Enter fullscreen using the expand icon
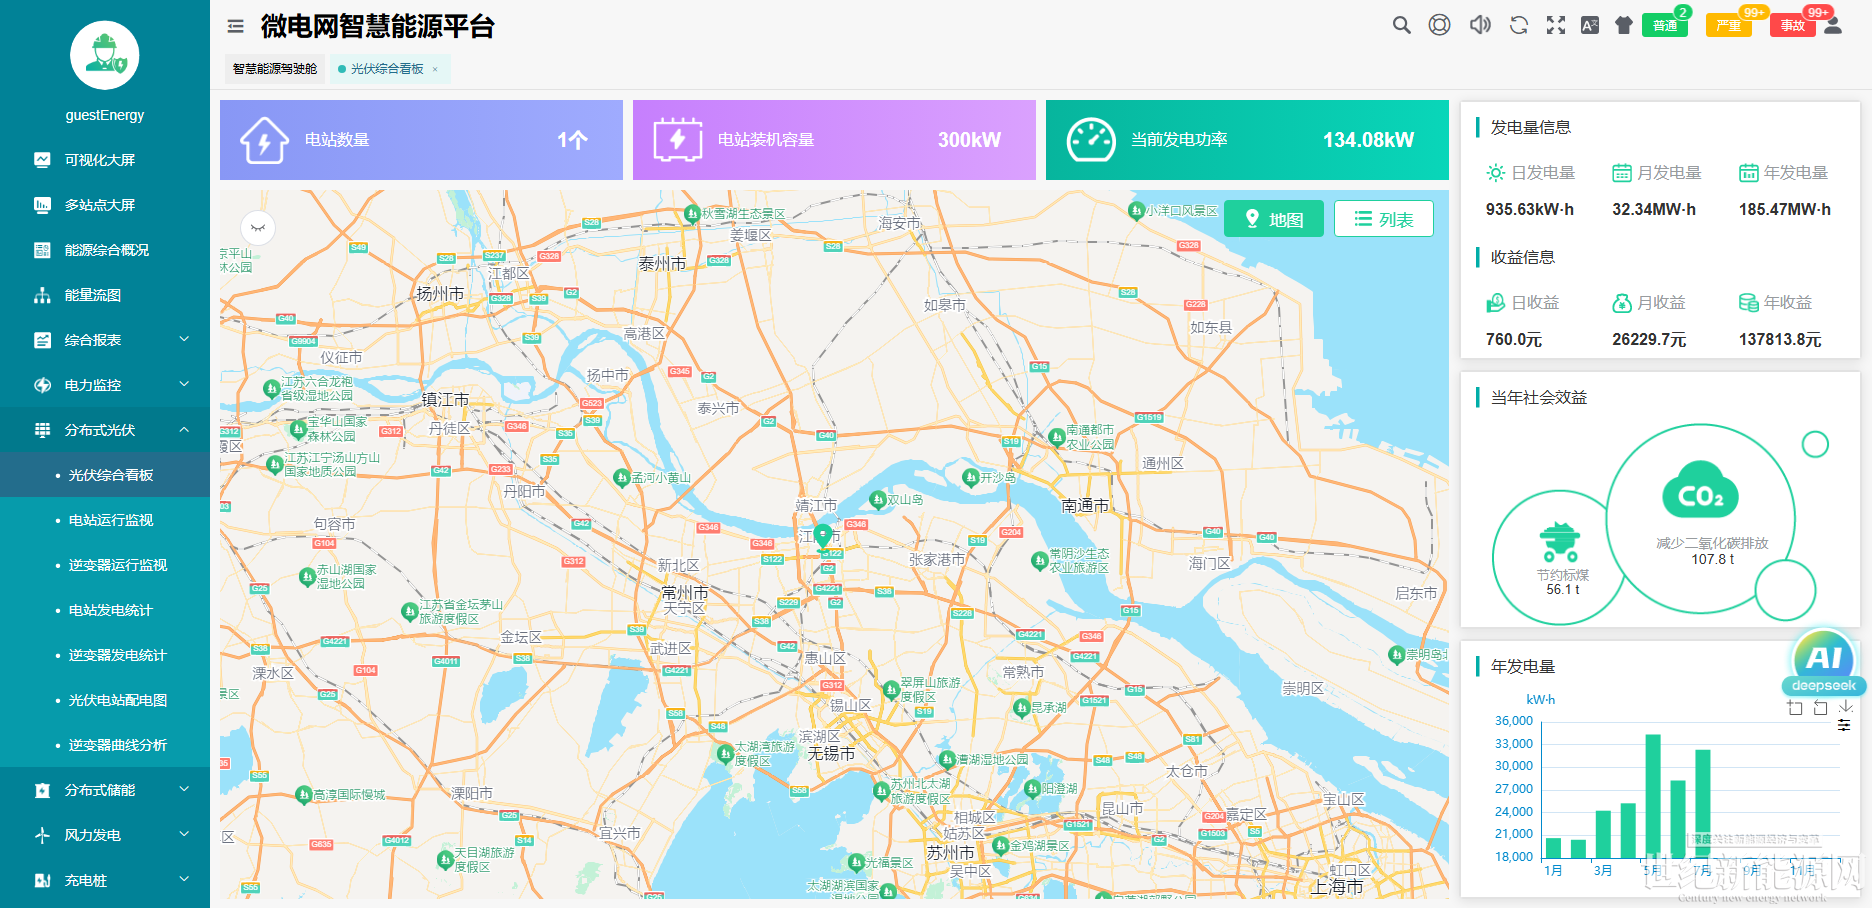The width and height of the screenshot is (1872, 908). (1555, 25)
